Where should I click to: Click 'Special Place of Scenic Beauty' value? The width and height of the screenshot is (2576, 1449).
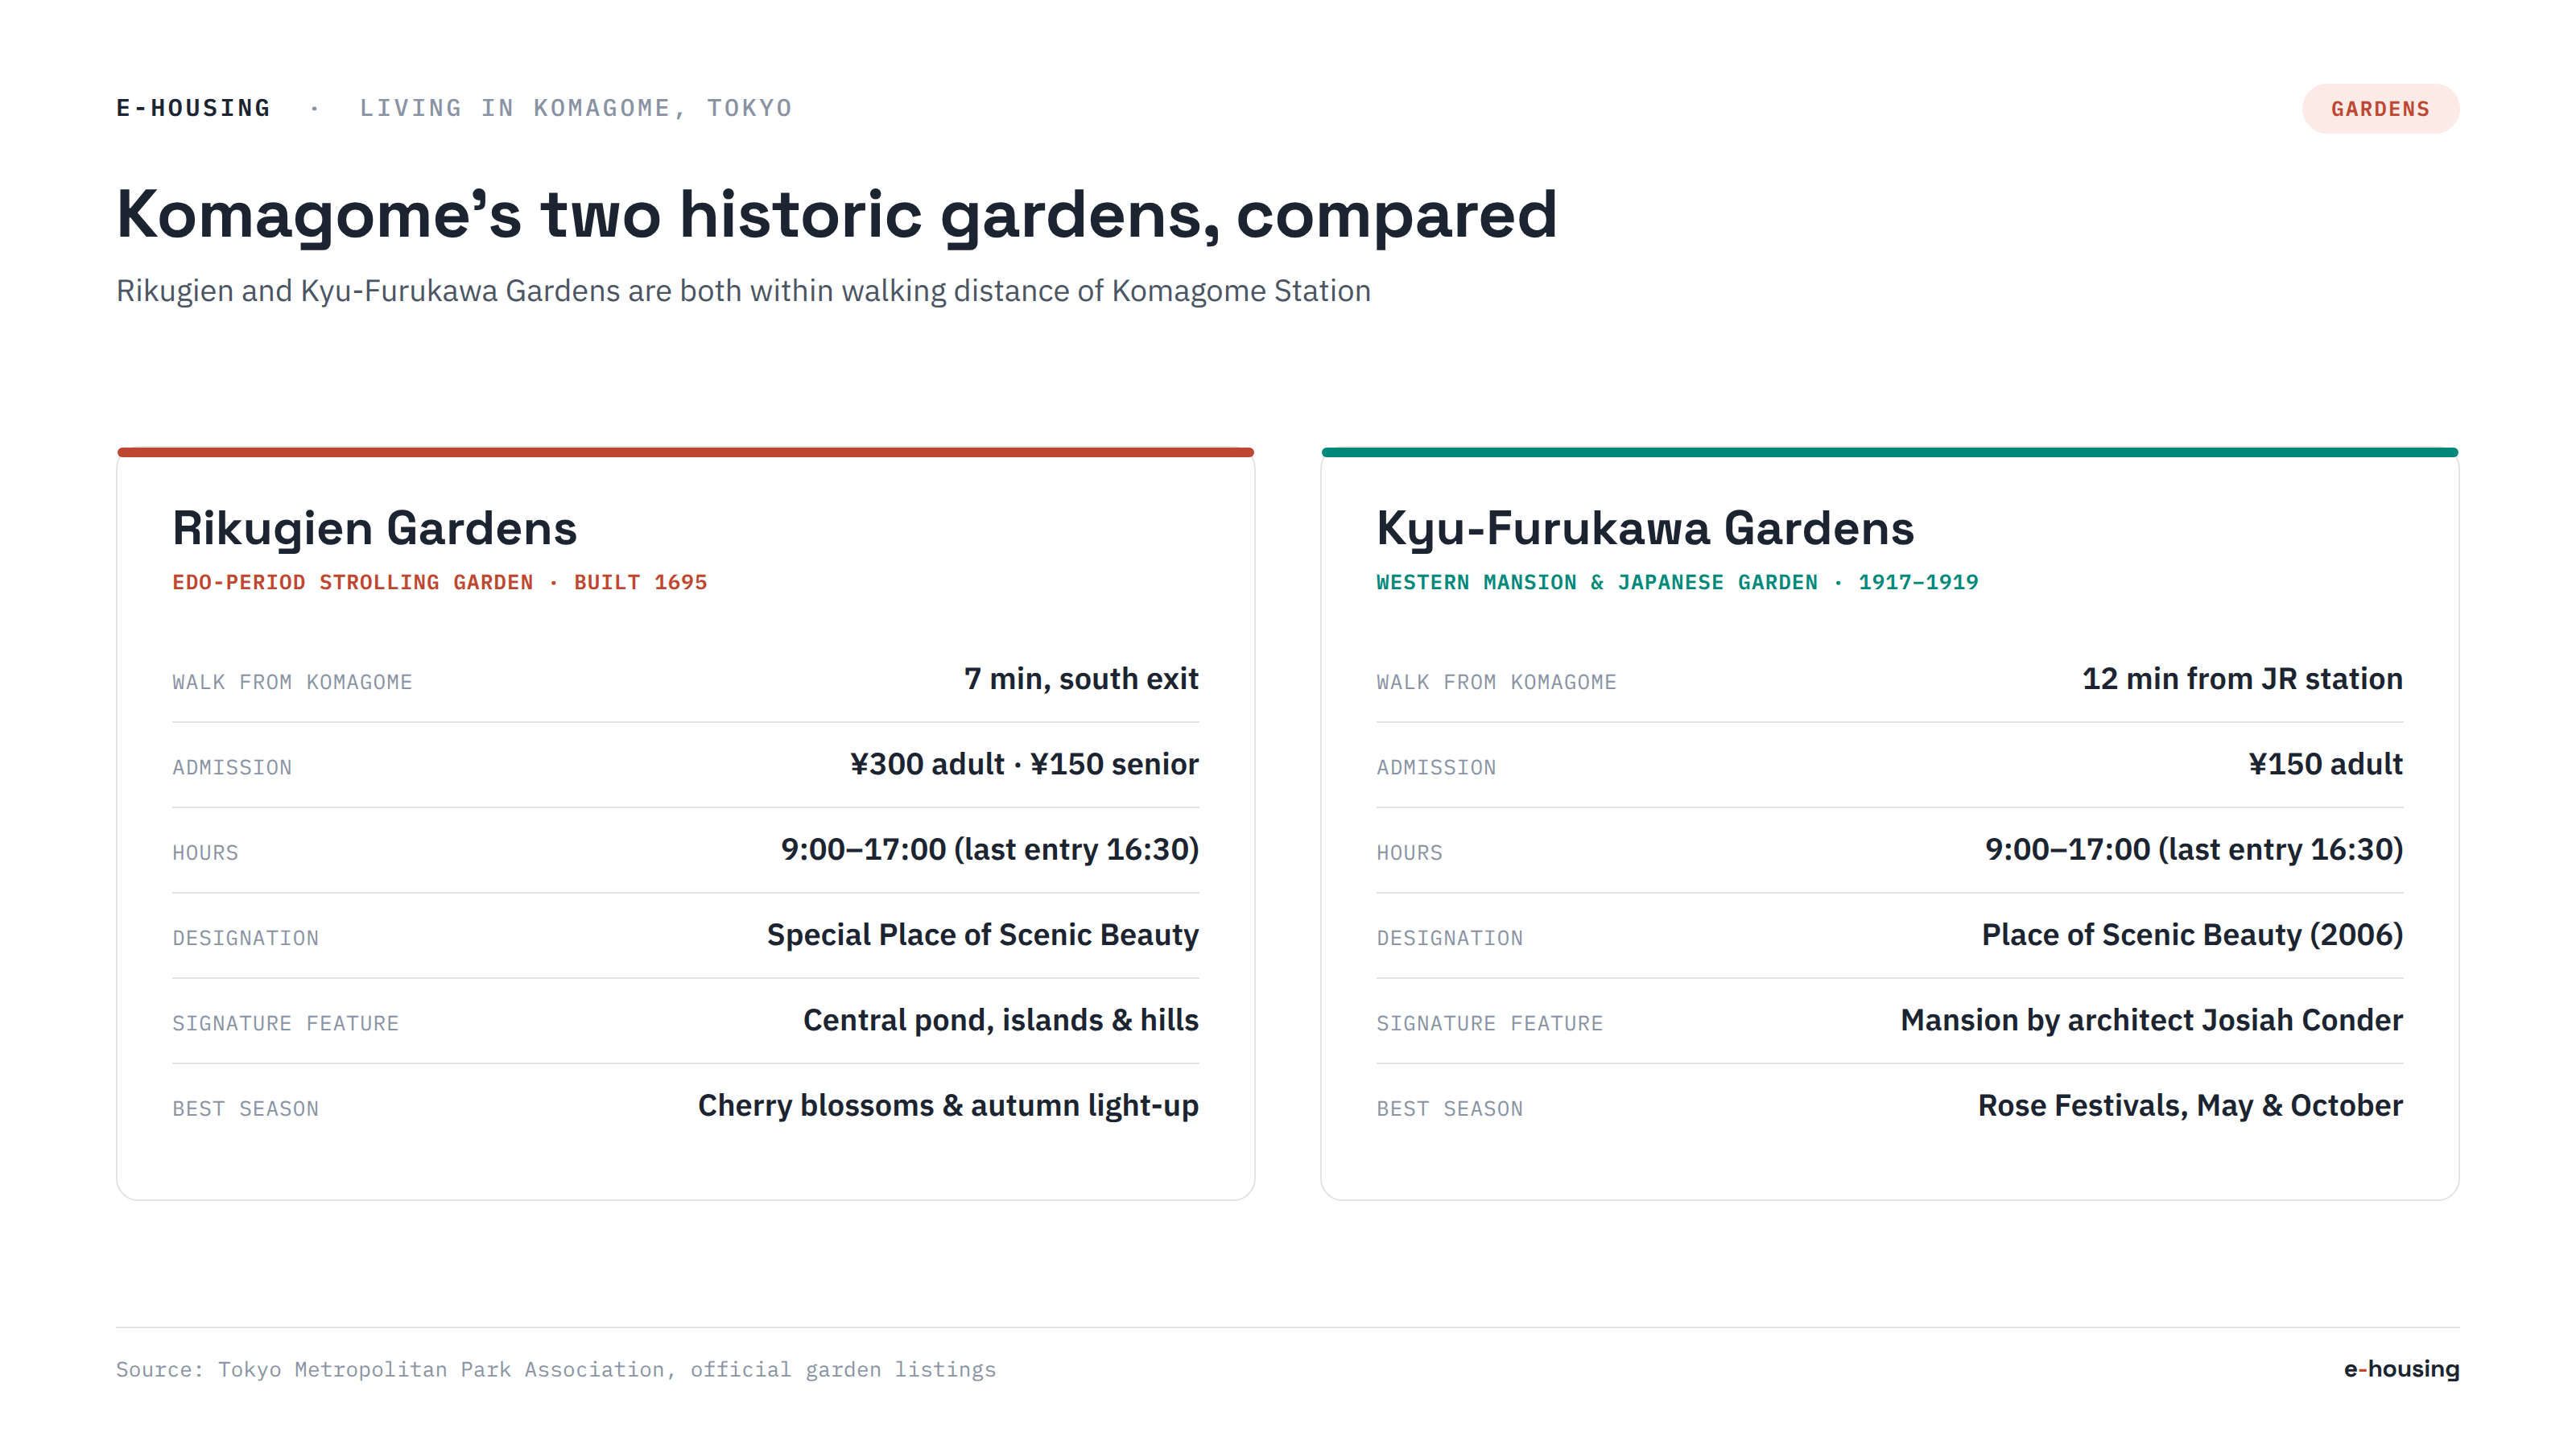pos(982,935)
